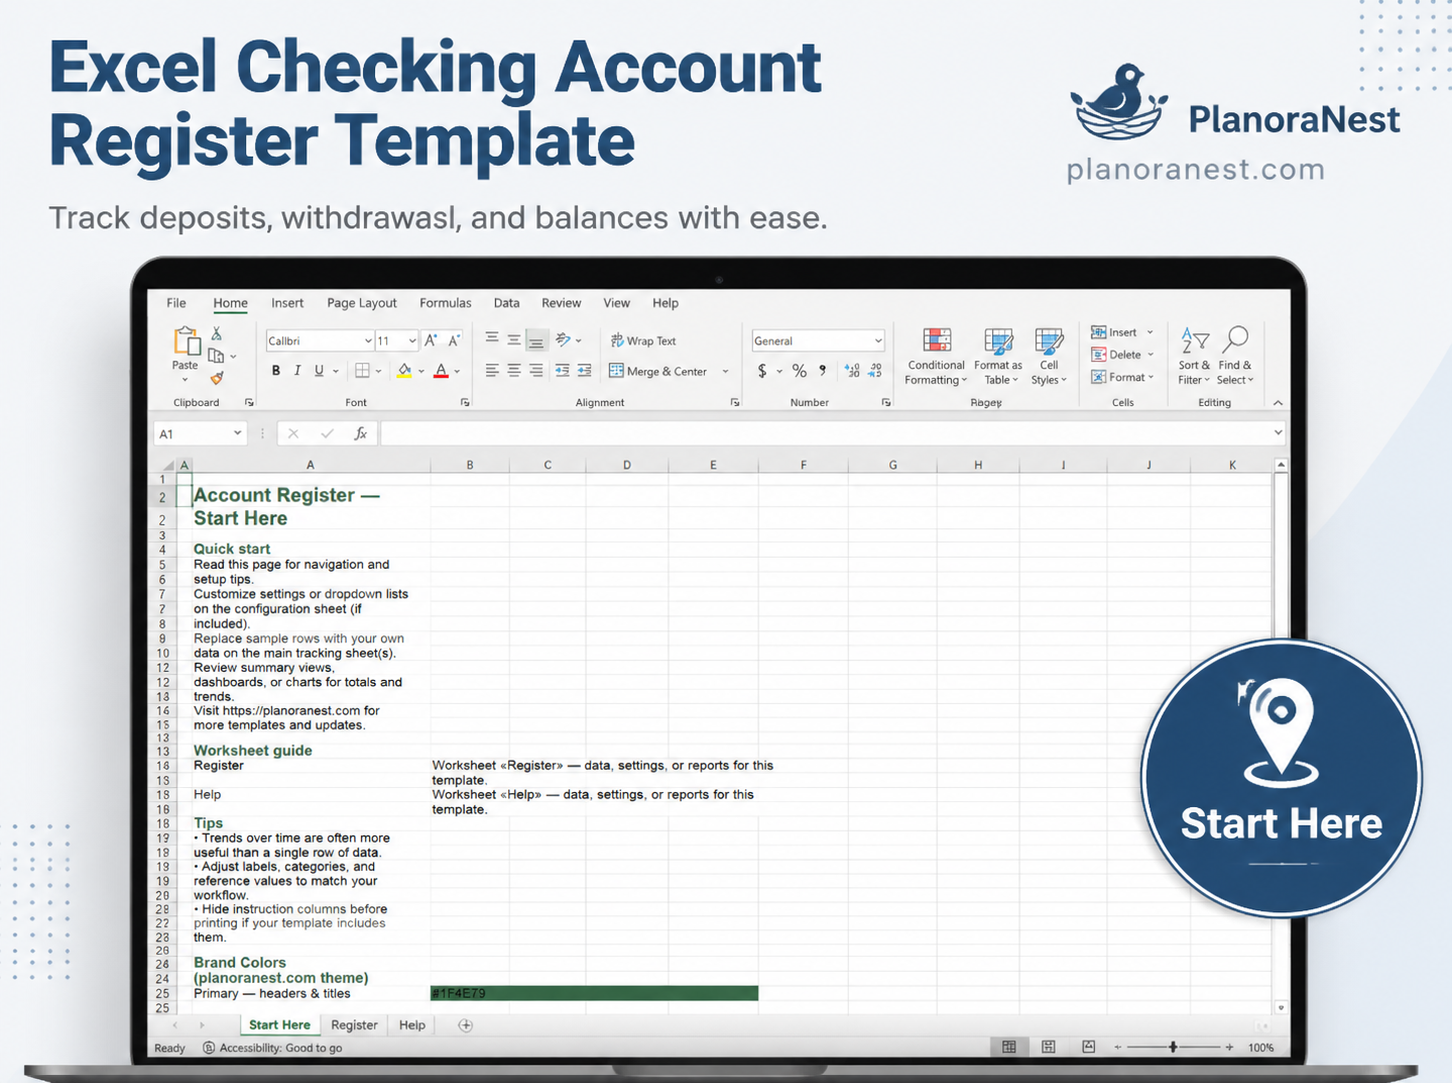Viewport: 1452px width, 1083px height.
Task: Click the Accounting dollar format icon
Action: click(762, 371)
